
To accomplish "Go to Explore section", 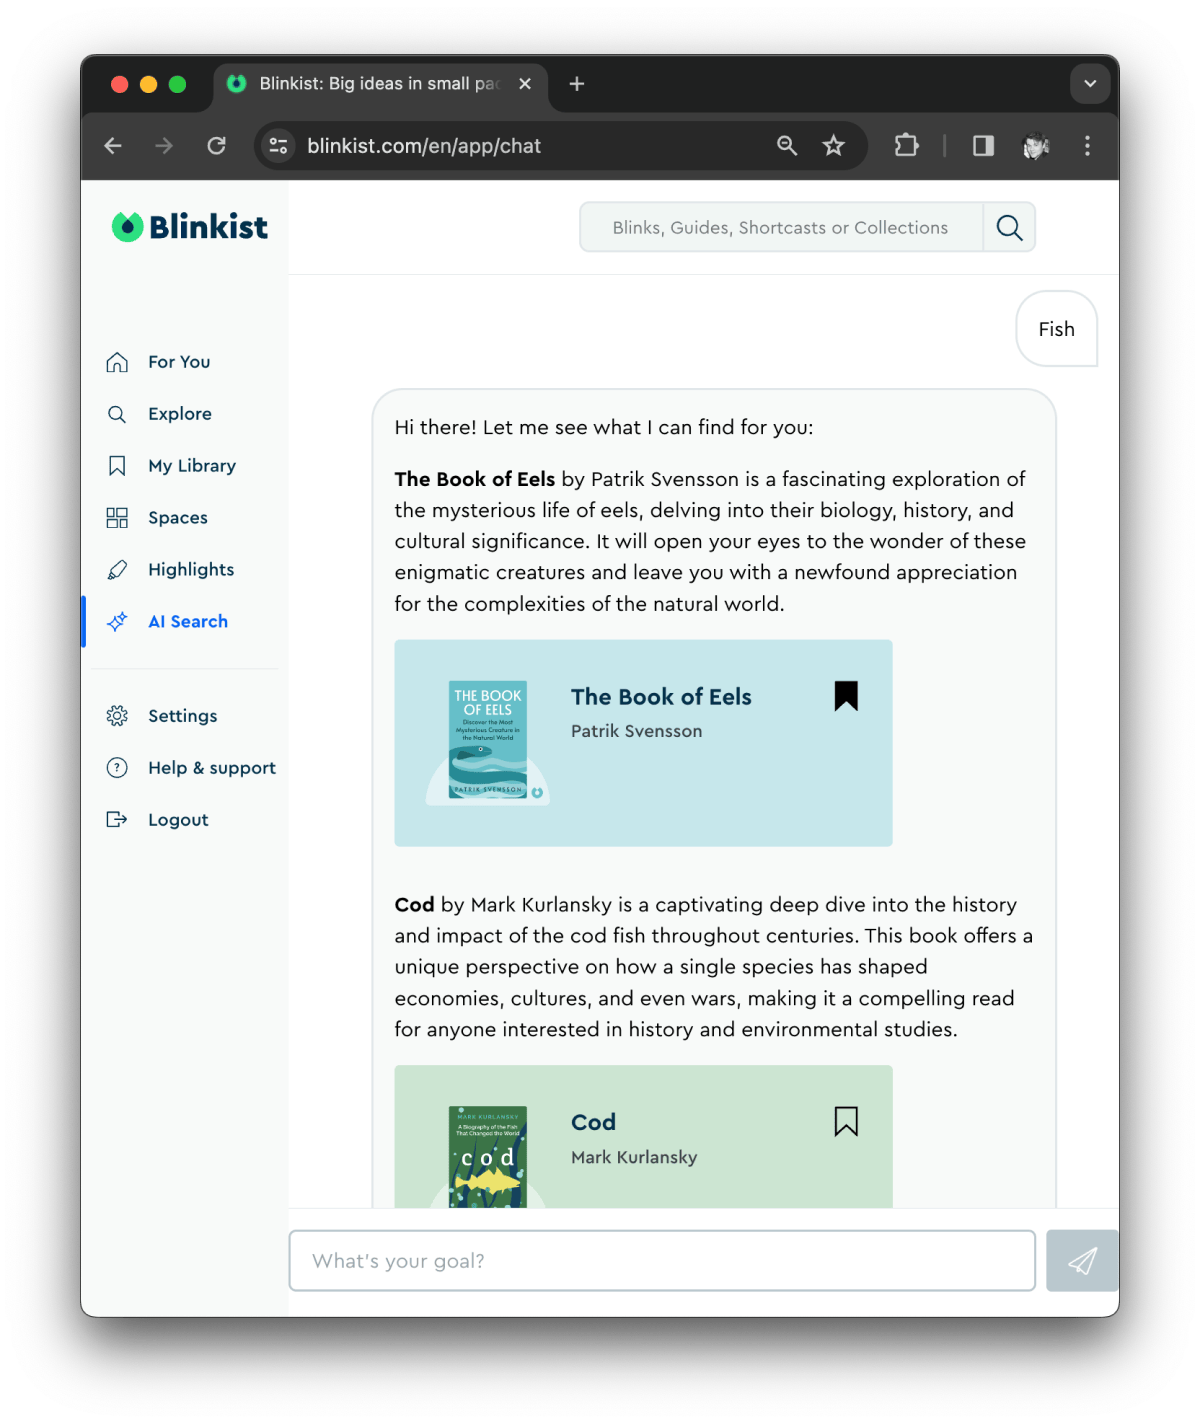I will (x=180, y=414).
